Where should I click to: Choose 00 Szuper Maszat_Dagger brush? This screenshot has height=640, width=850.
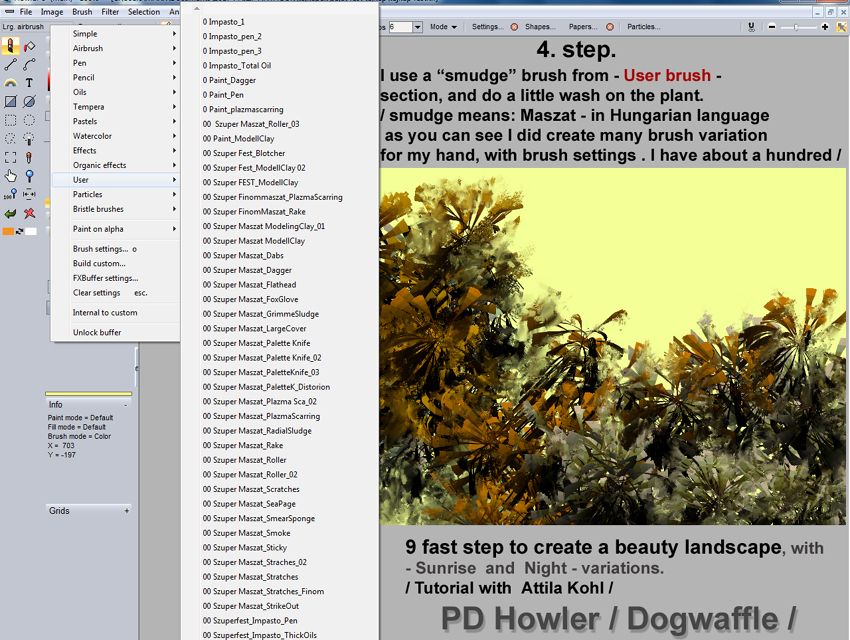click(x=247, y=270)
